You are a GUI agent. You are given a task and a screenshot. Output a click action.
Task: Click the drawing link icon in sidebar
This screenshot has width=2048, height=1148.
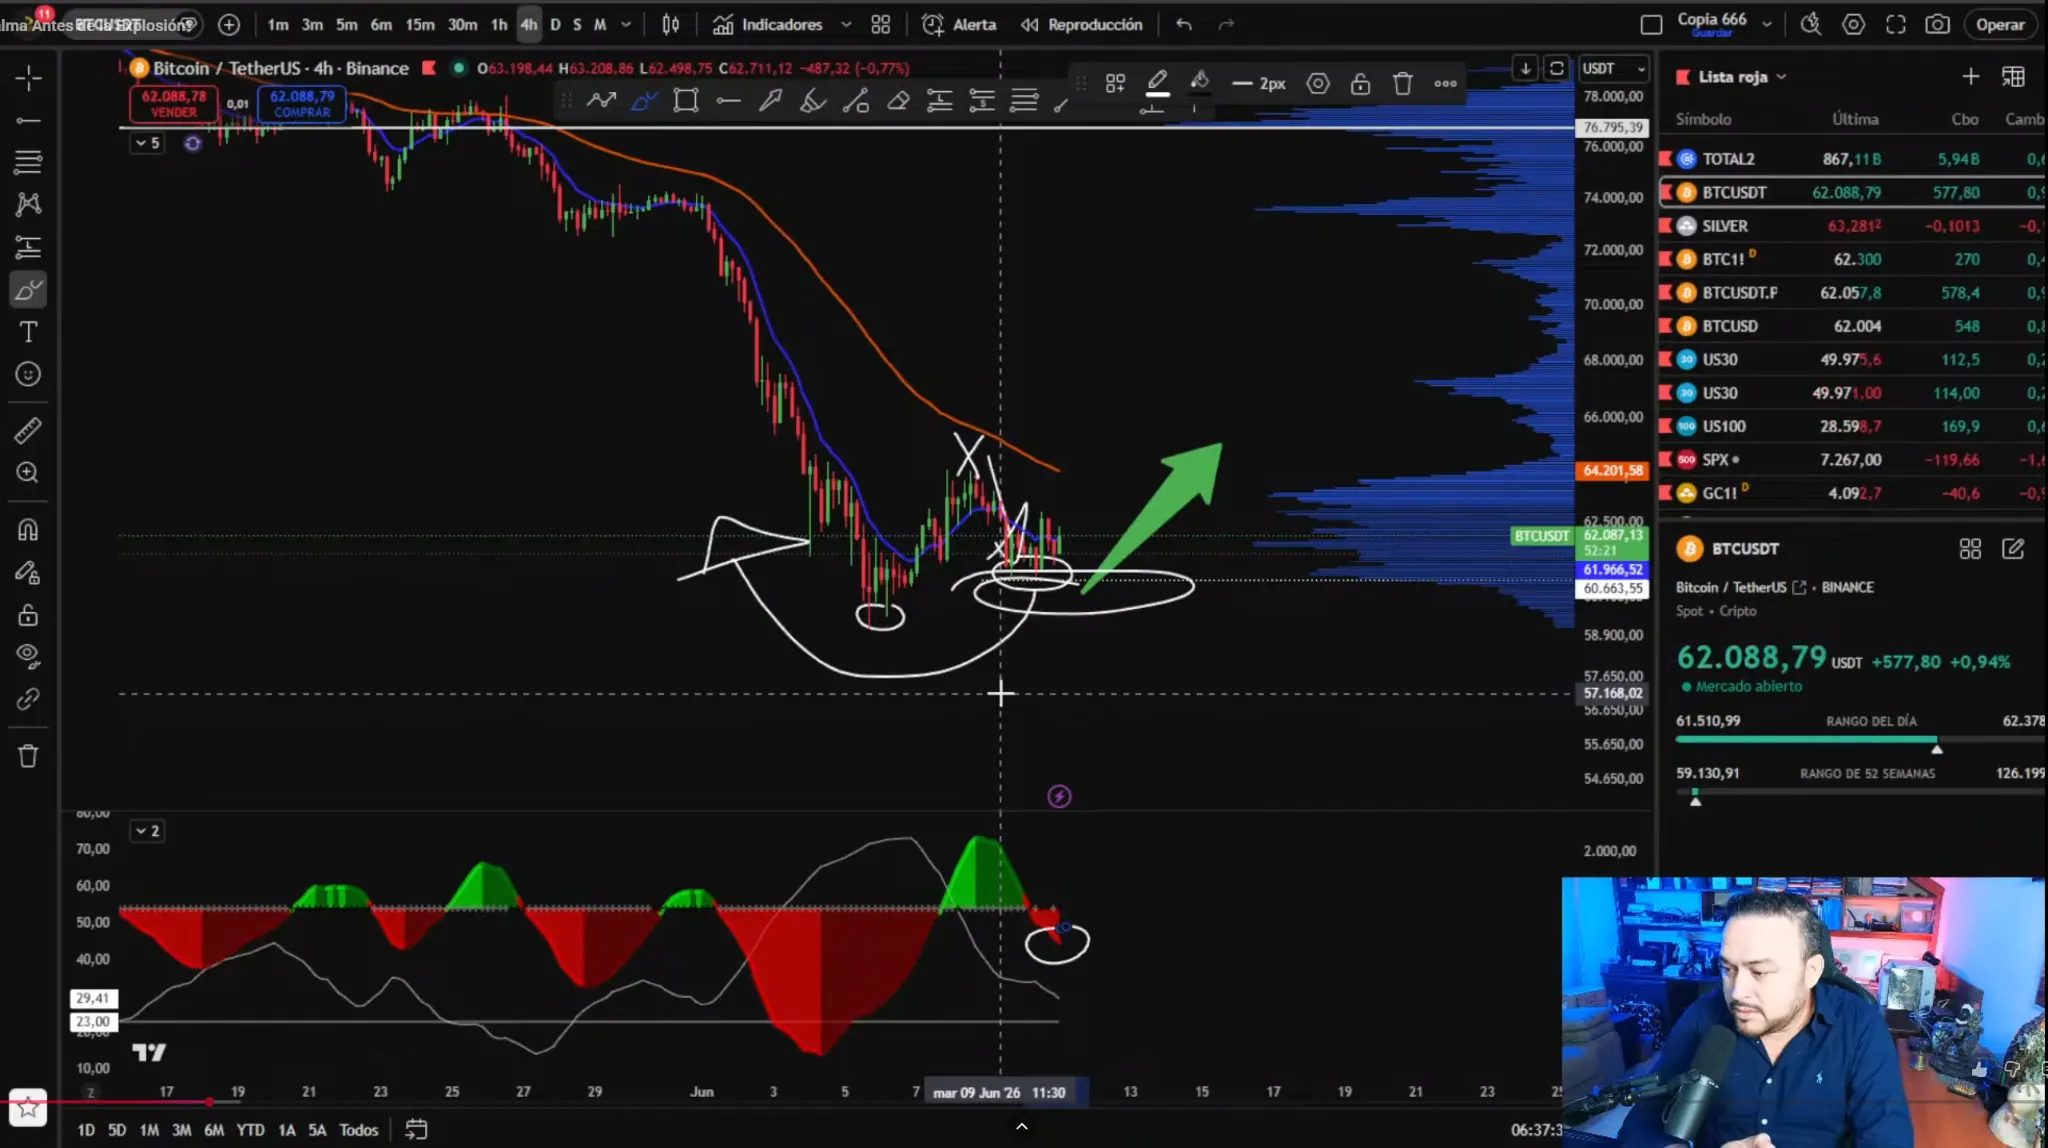tap(28, 699)
